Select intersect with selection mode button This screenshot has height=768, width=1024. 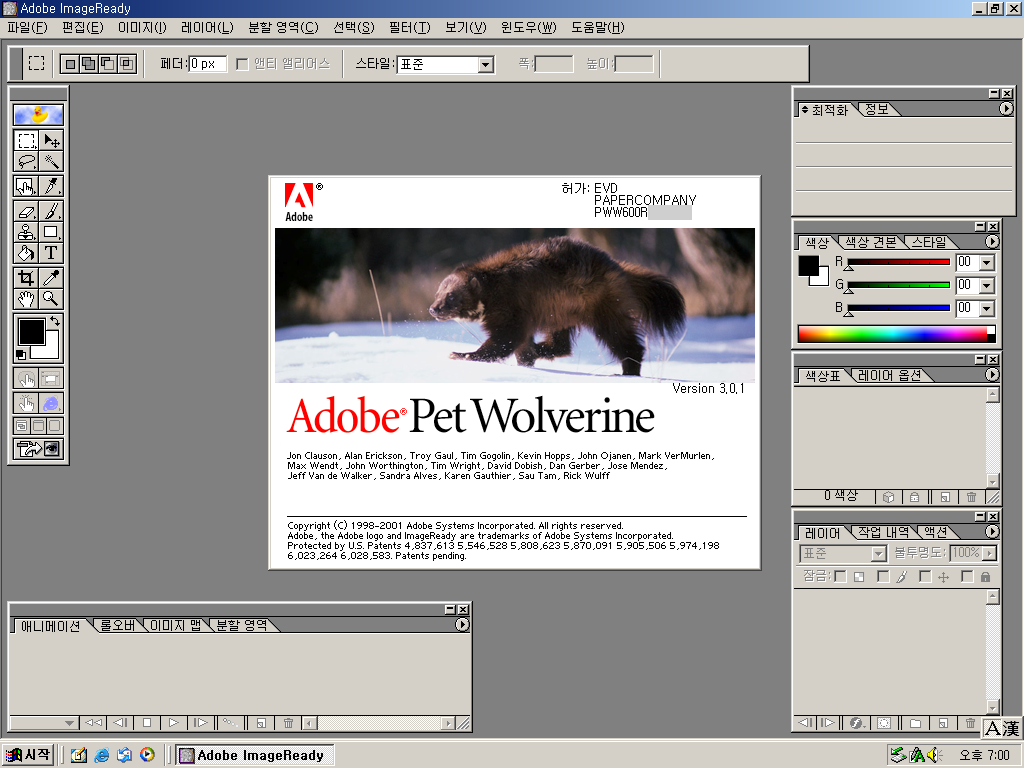[x=127, y=63]
